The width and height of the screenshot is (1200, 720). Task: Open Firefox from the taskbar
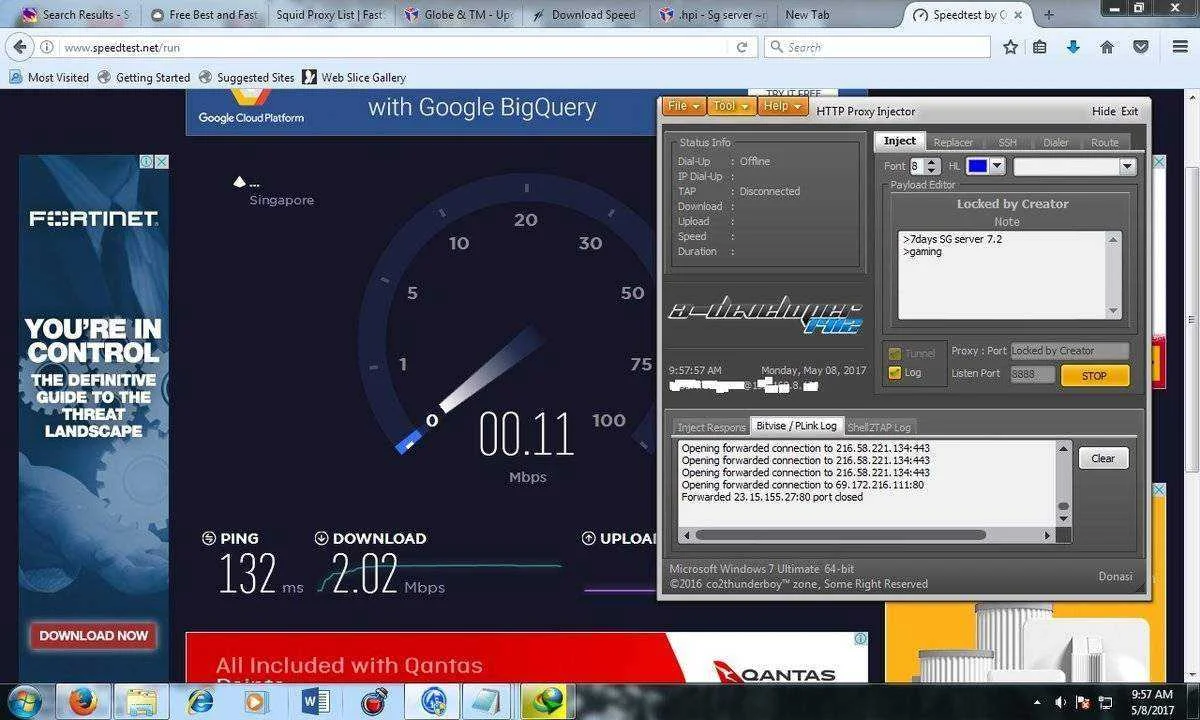click(x=83, y=701)
